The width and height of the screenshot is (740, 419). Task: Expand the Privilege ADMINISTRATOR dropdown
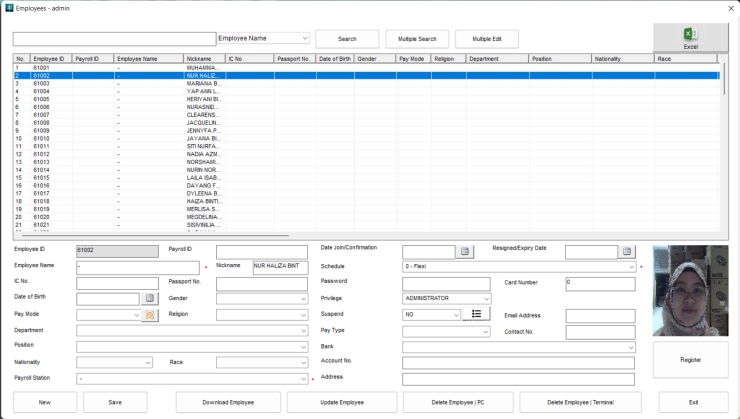tap(486, 298)
